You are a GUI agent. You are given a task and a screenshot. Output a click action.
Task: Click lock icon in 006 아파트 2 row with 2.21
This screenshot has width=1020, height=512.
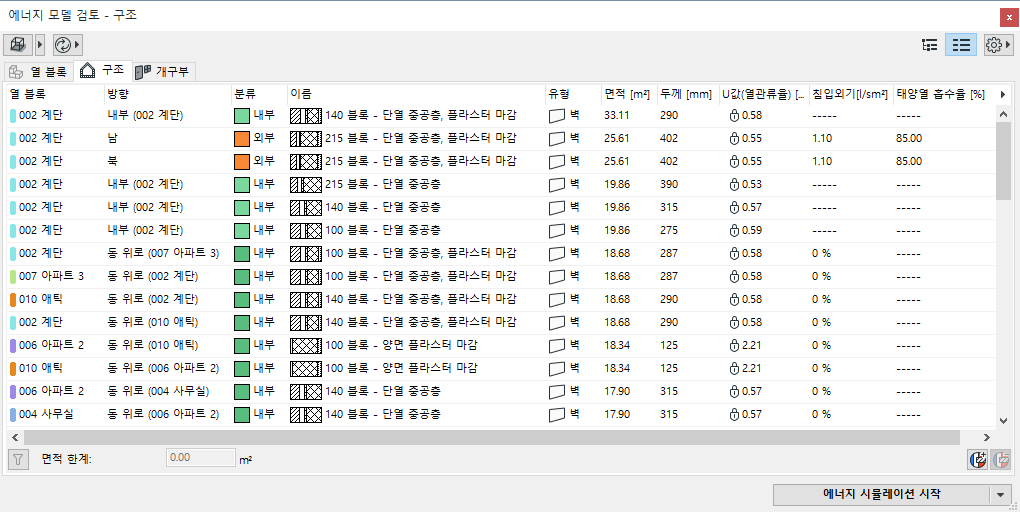point(734,345)
